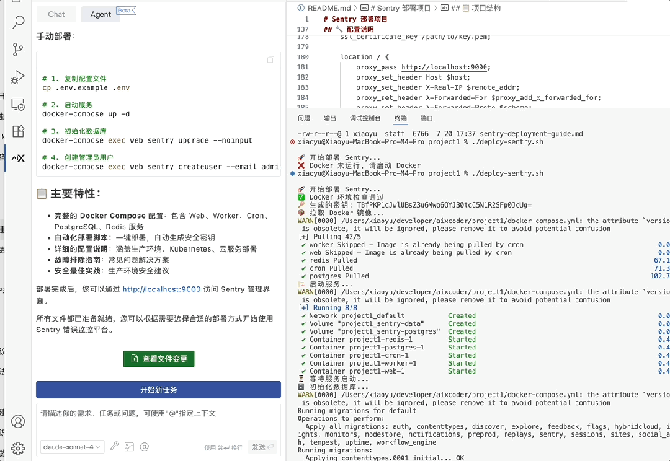The height and width of the screenshot is (461, 670).
Task: Switch to the Agent tab
Action: (x=100, y=14)
